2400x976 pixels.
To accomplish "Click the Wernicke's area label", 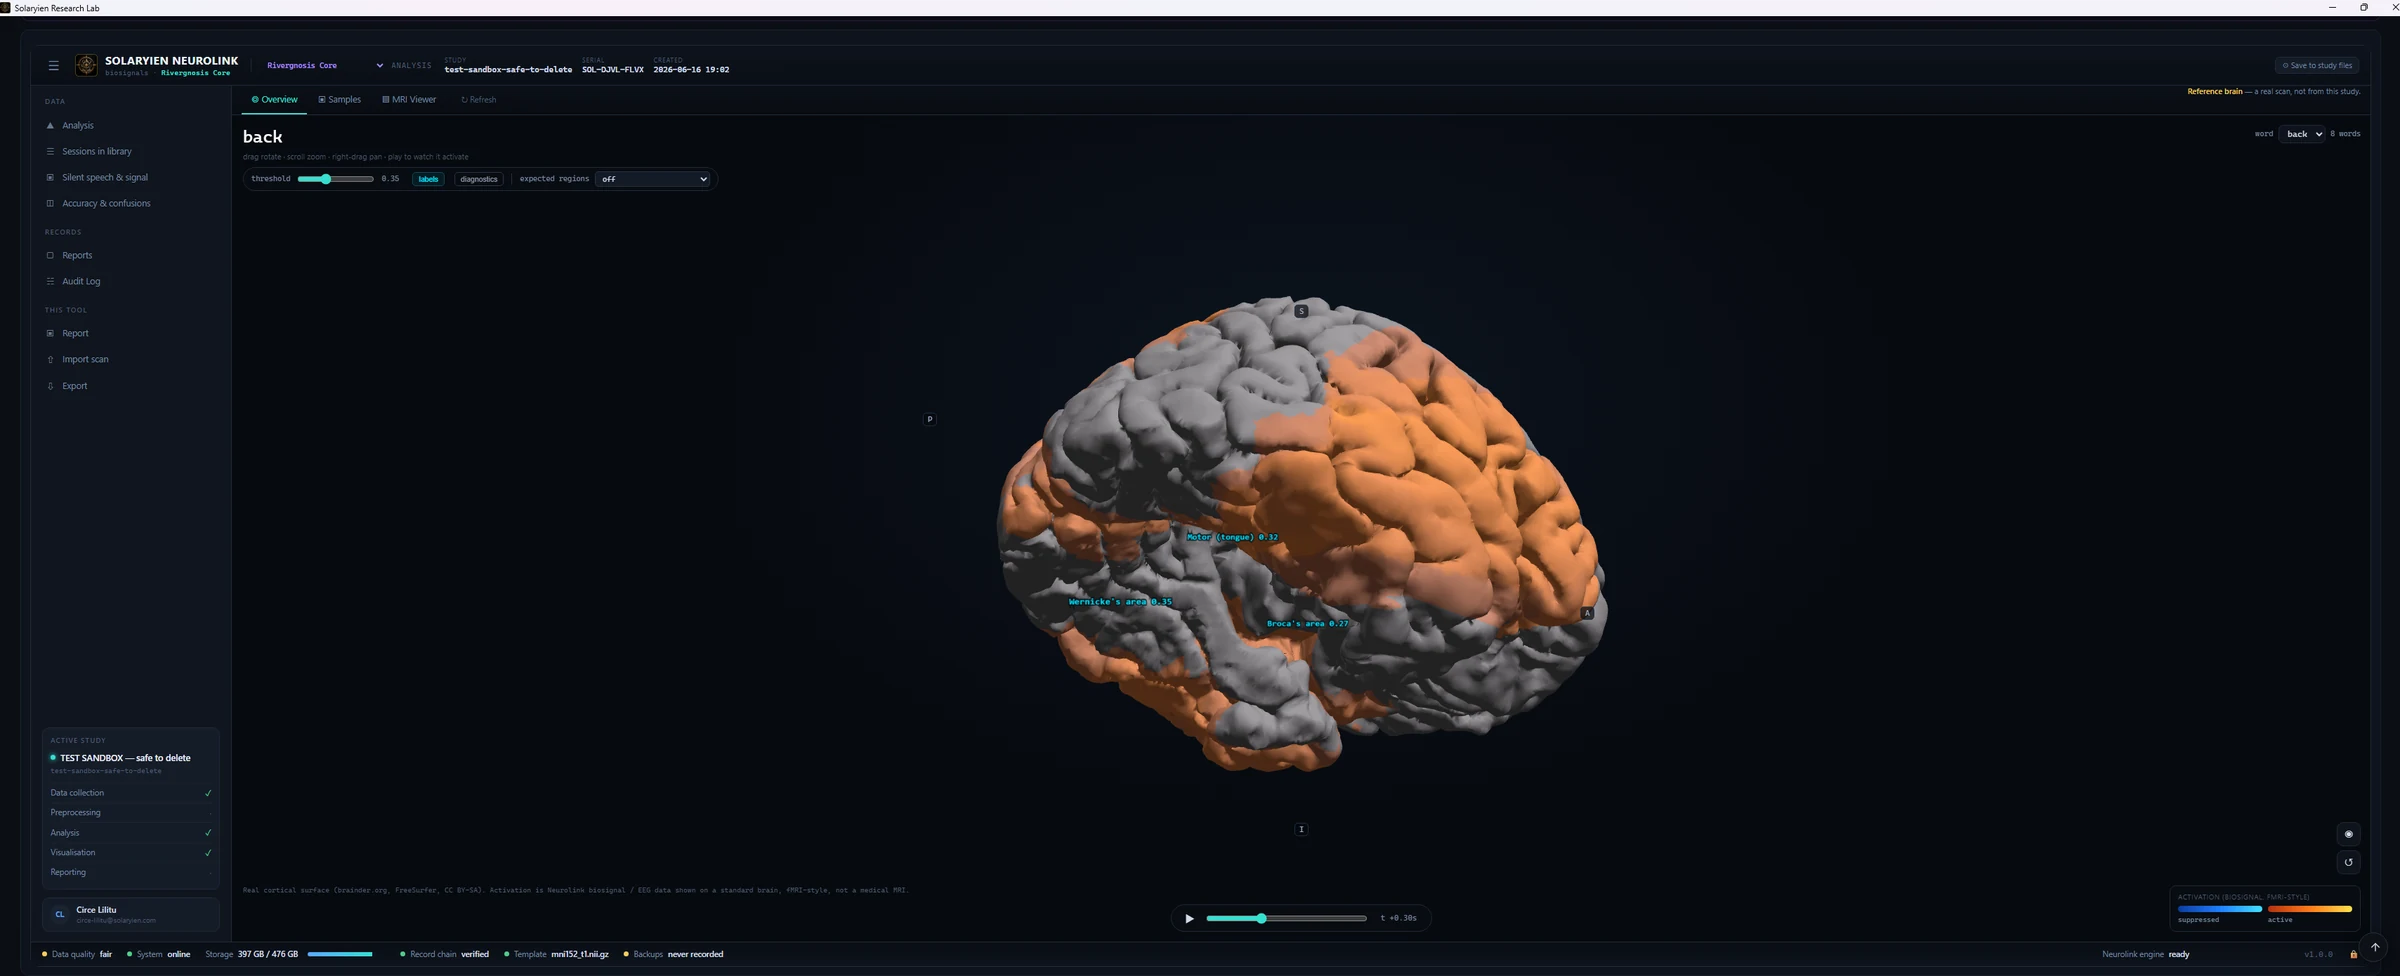I will coord(1120,603).
